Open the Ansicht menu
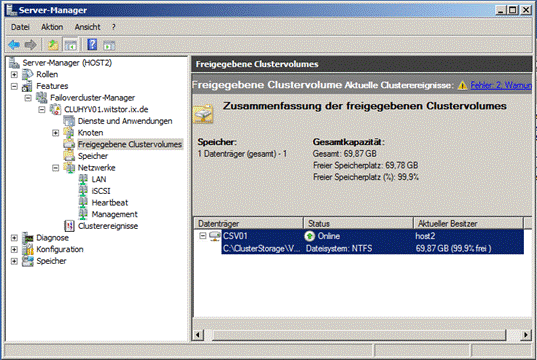 click(x=87, y=27)
